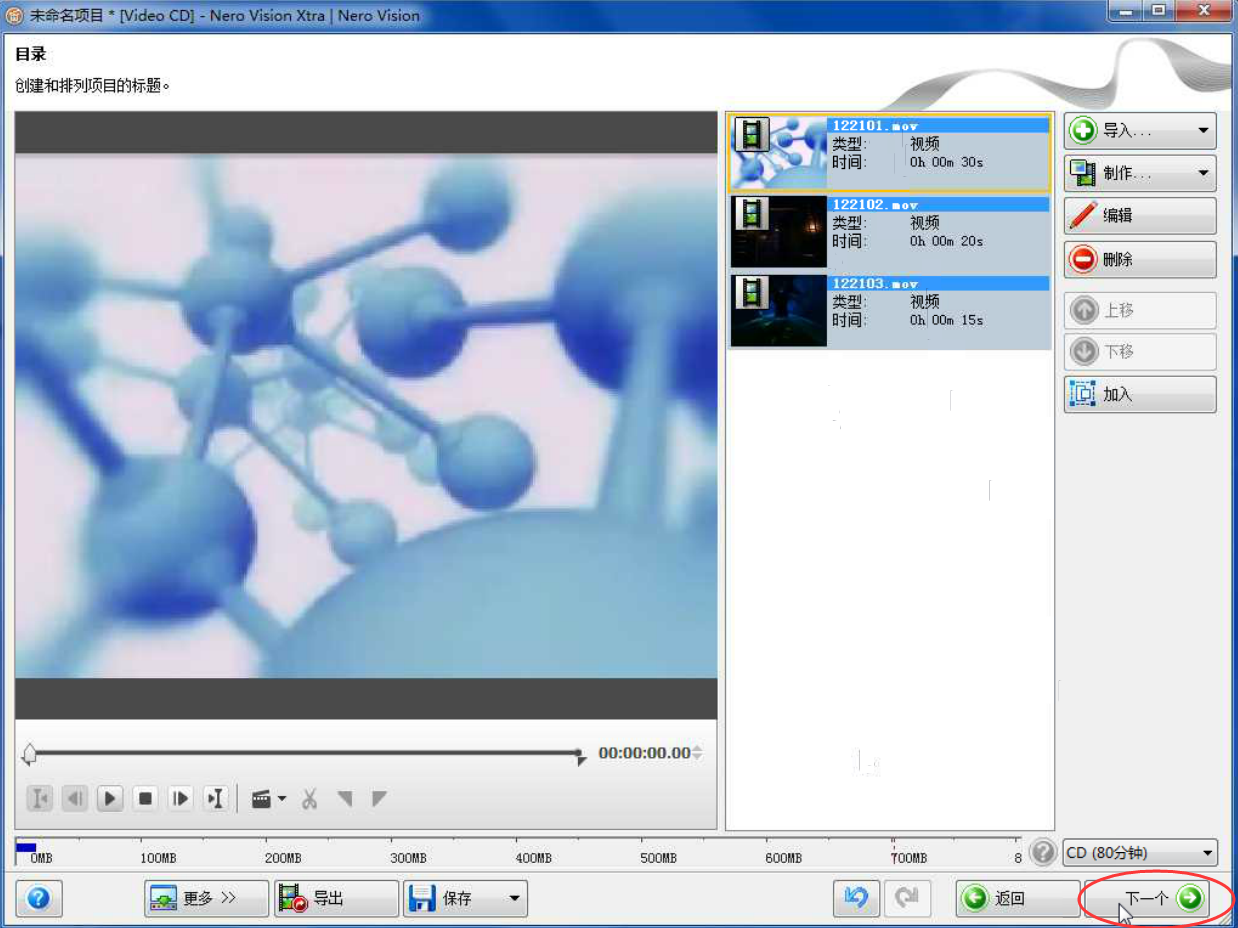The image size is (1238, 928).
Task: Click the scissors cut icon
Action: point(309,799)
